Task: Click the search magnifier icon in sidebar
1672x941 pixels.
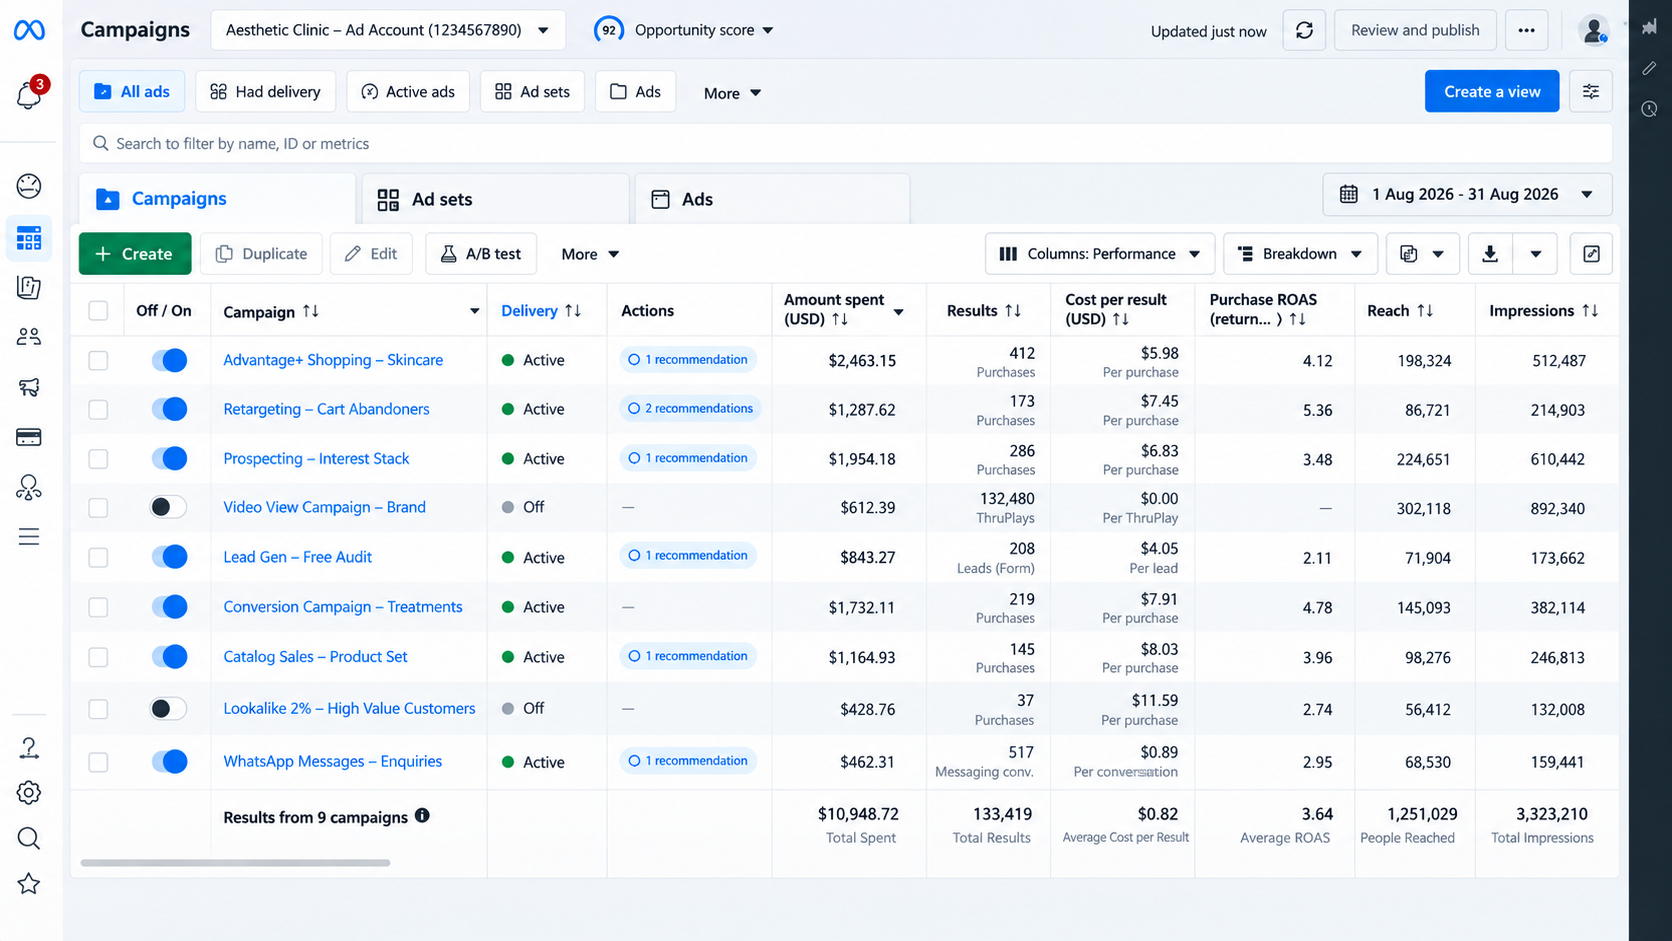Action: pos(29,838)
